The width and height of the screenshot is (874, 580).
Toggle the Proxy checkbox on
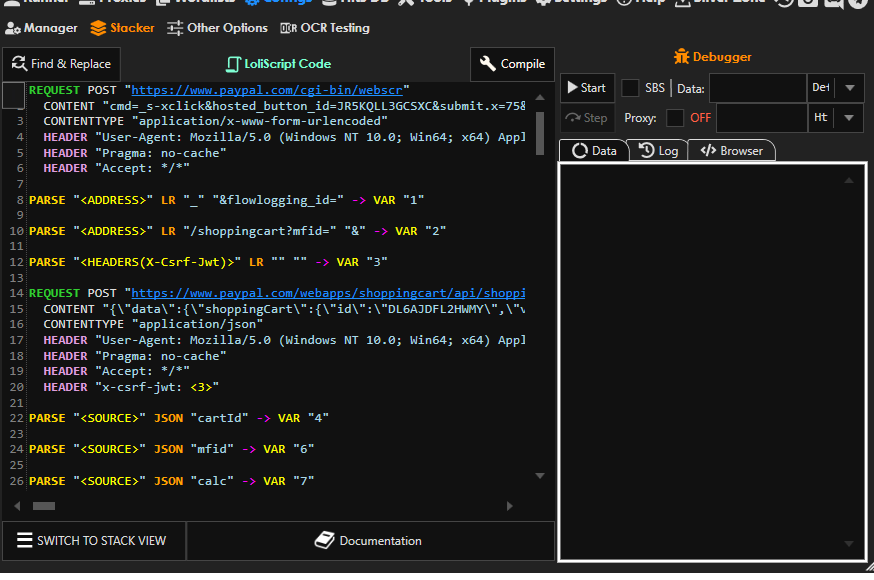pos(675,118)
